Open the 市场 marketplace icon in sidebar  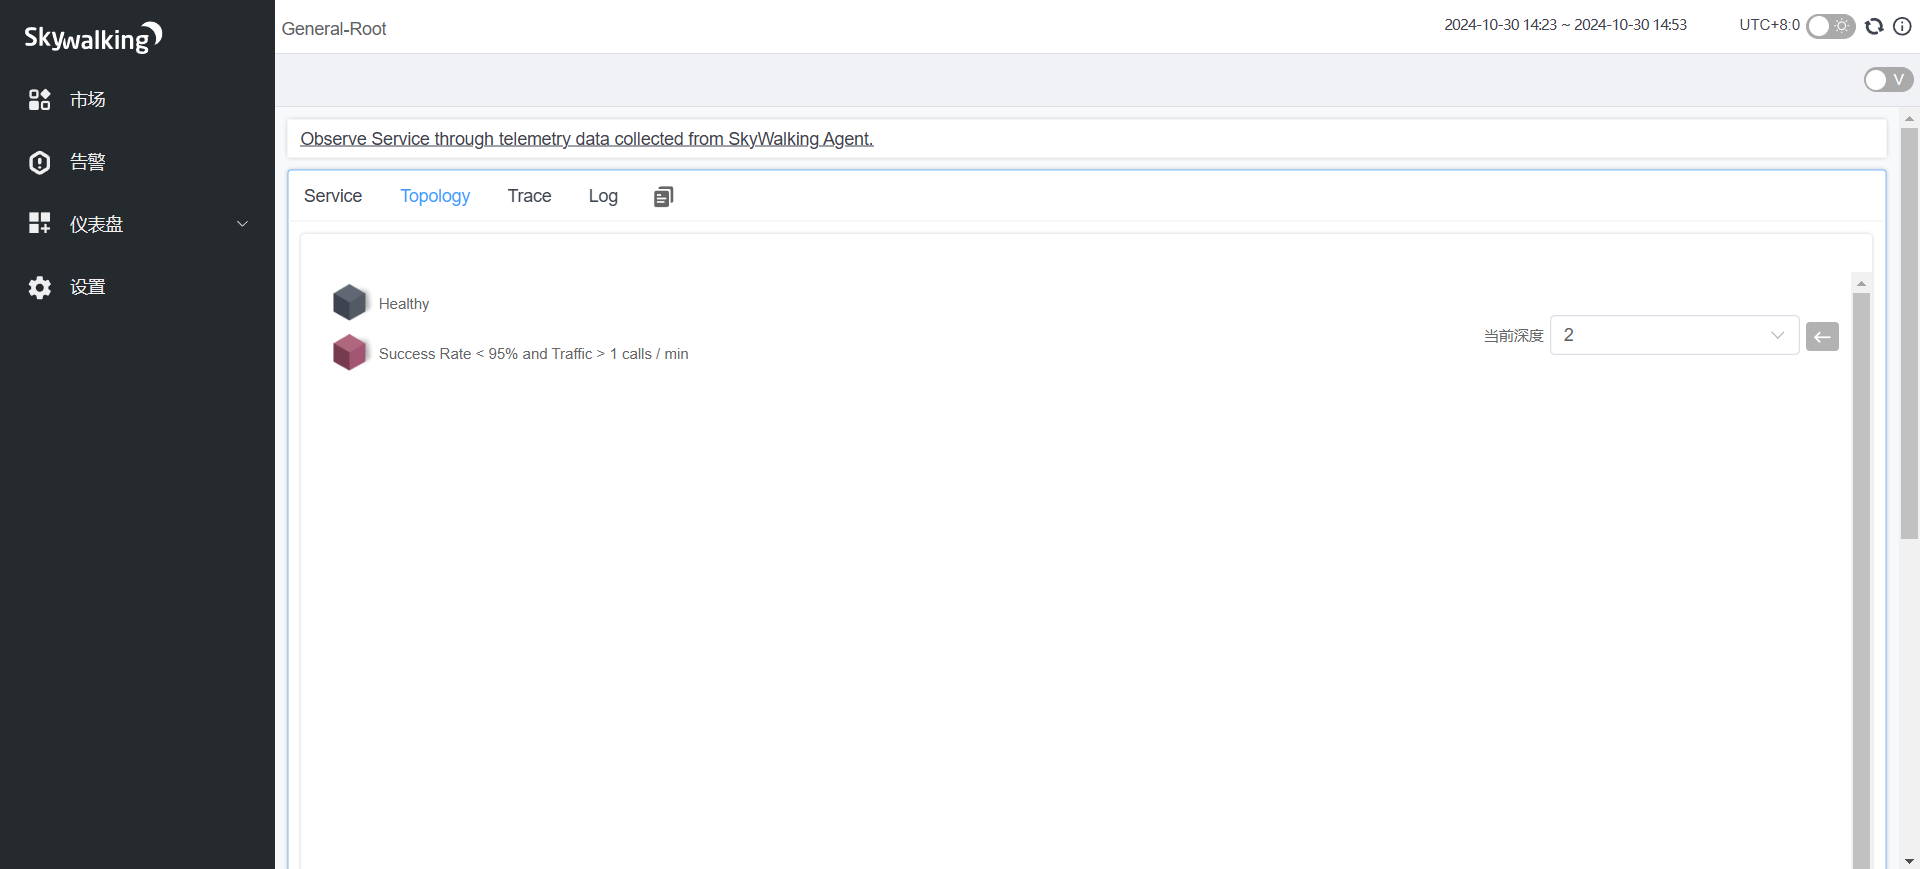[39, 99]
